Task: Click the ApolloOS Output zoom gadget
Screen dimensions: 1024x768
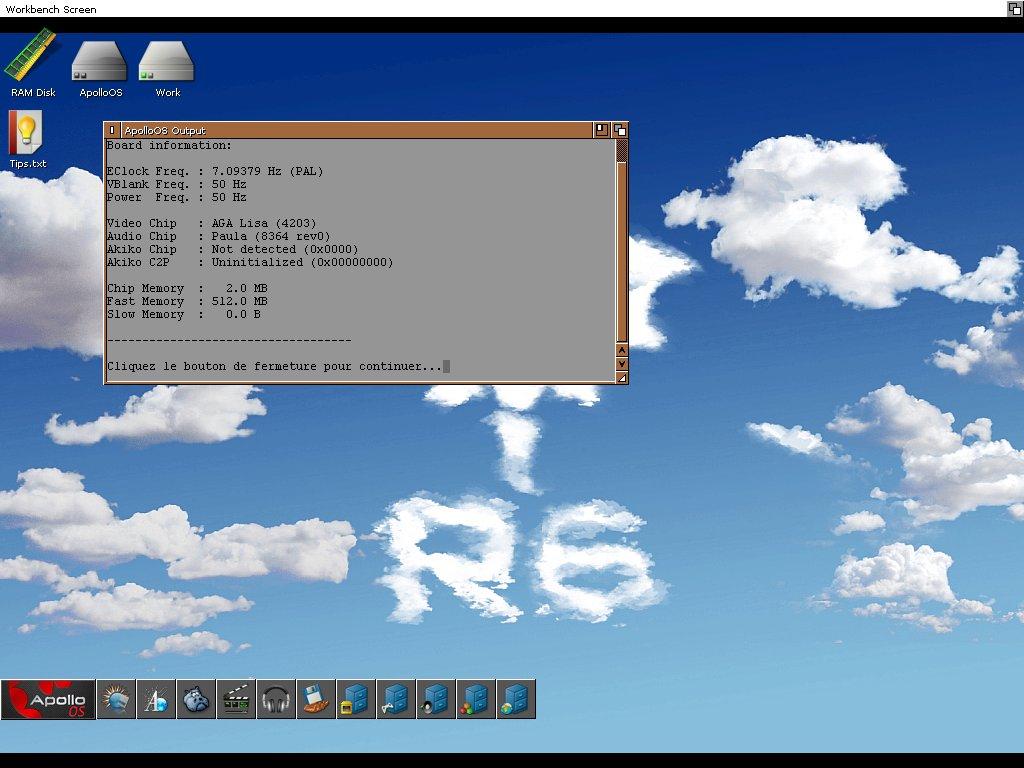Action: click(x=601, y=130)
